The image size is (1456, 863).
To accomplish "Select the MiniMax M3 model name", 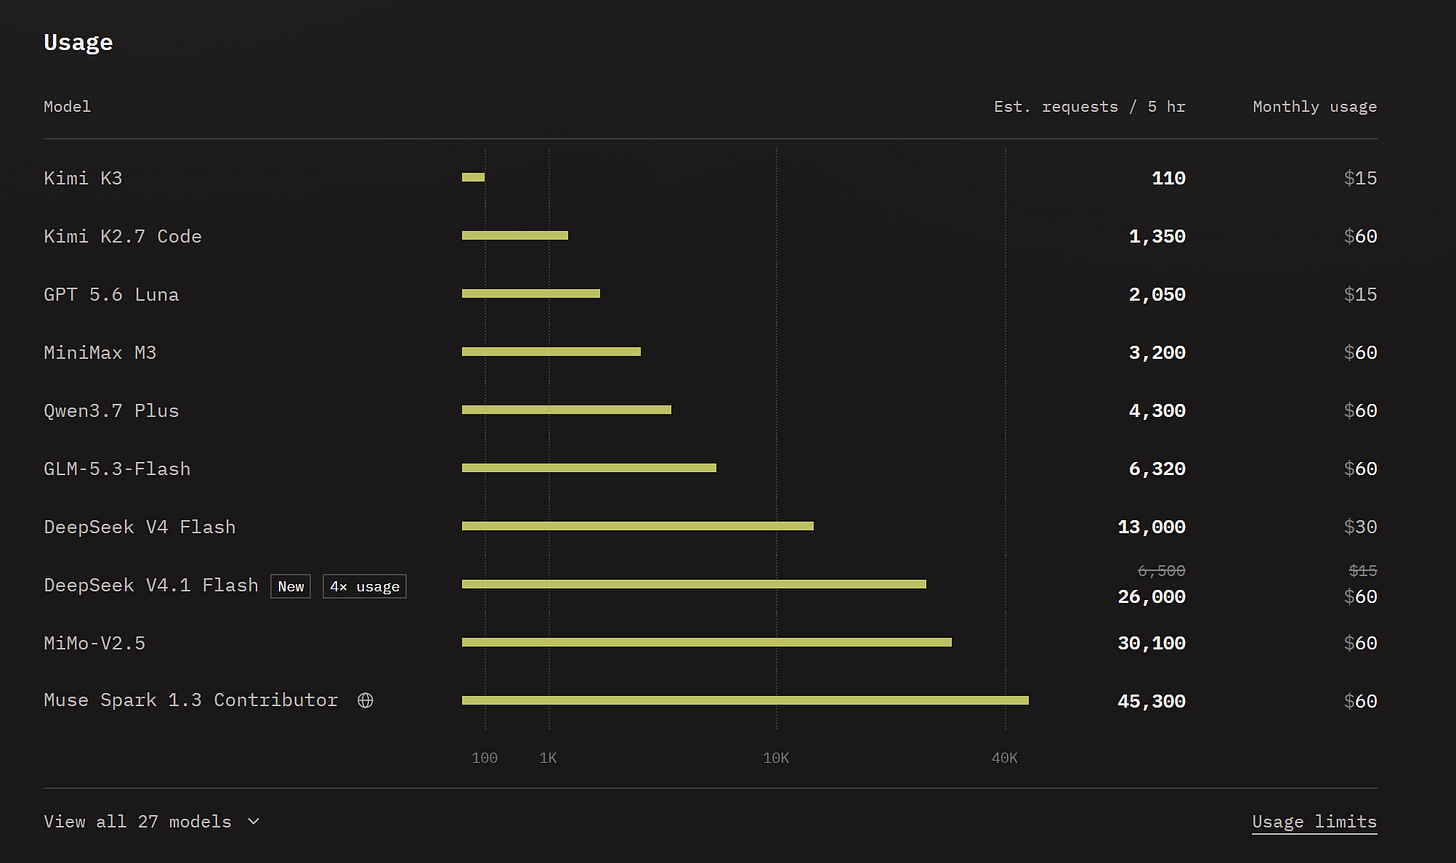I will [100, 352].
